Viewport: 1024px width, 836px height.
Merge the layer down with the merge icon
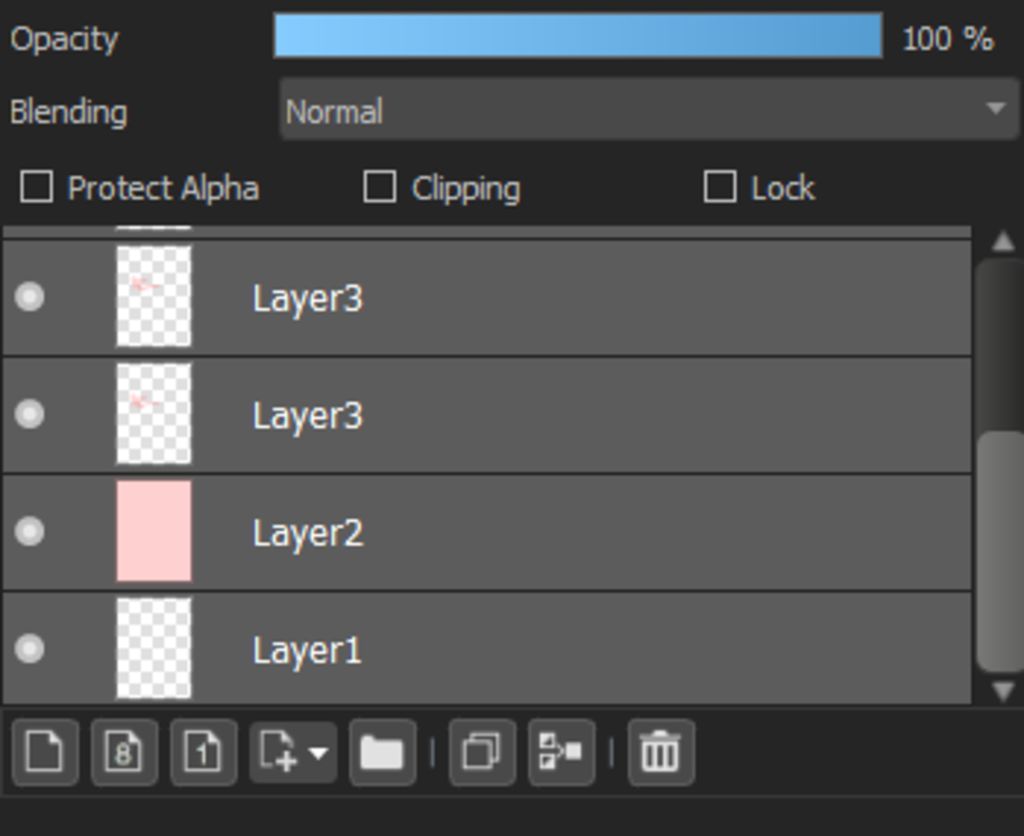561,752
